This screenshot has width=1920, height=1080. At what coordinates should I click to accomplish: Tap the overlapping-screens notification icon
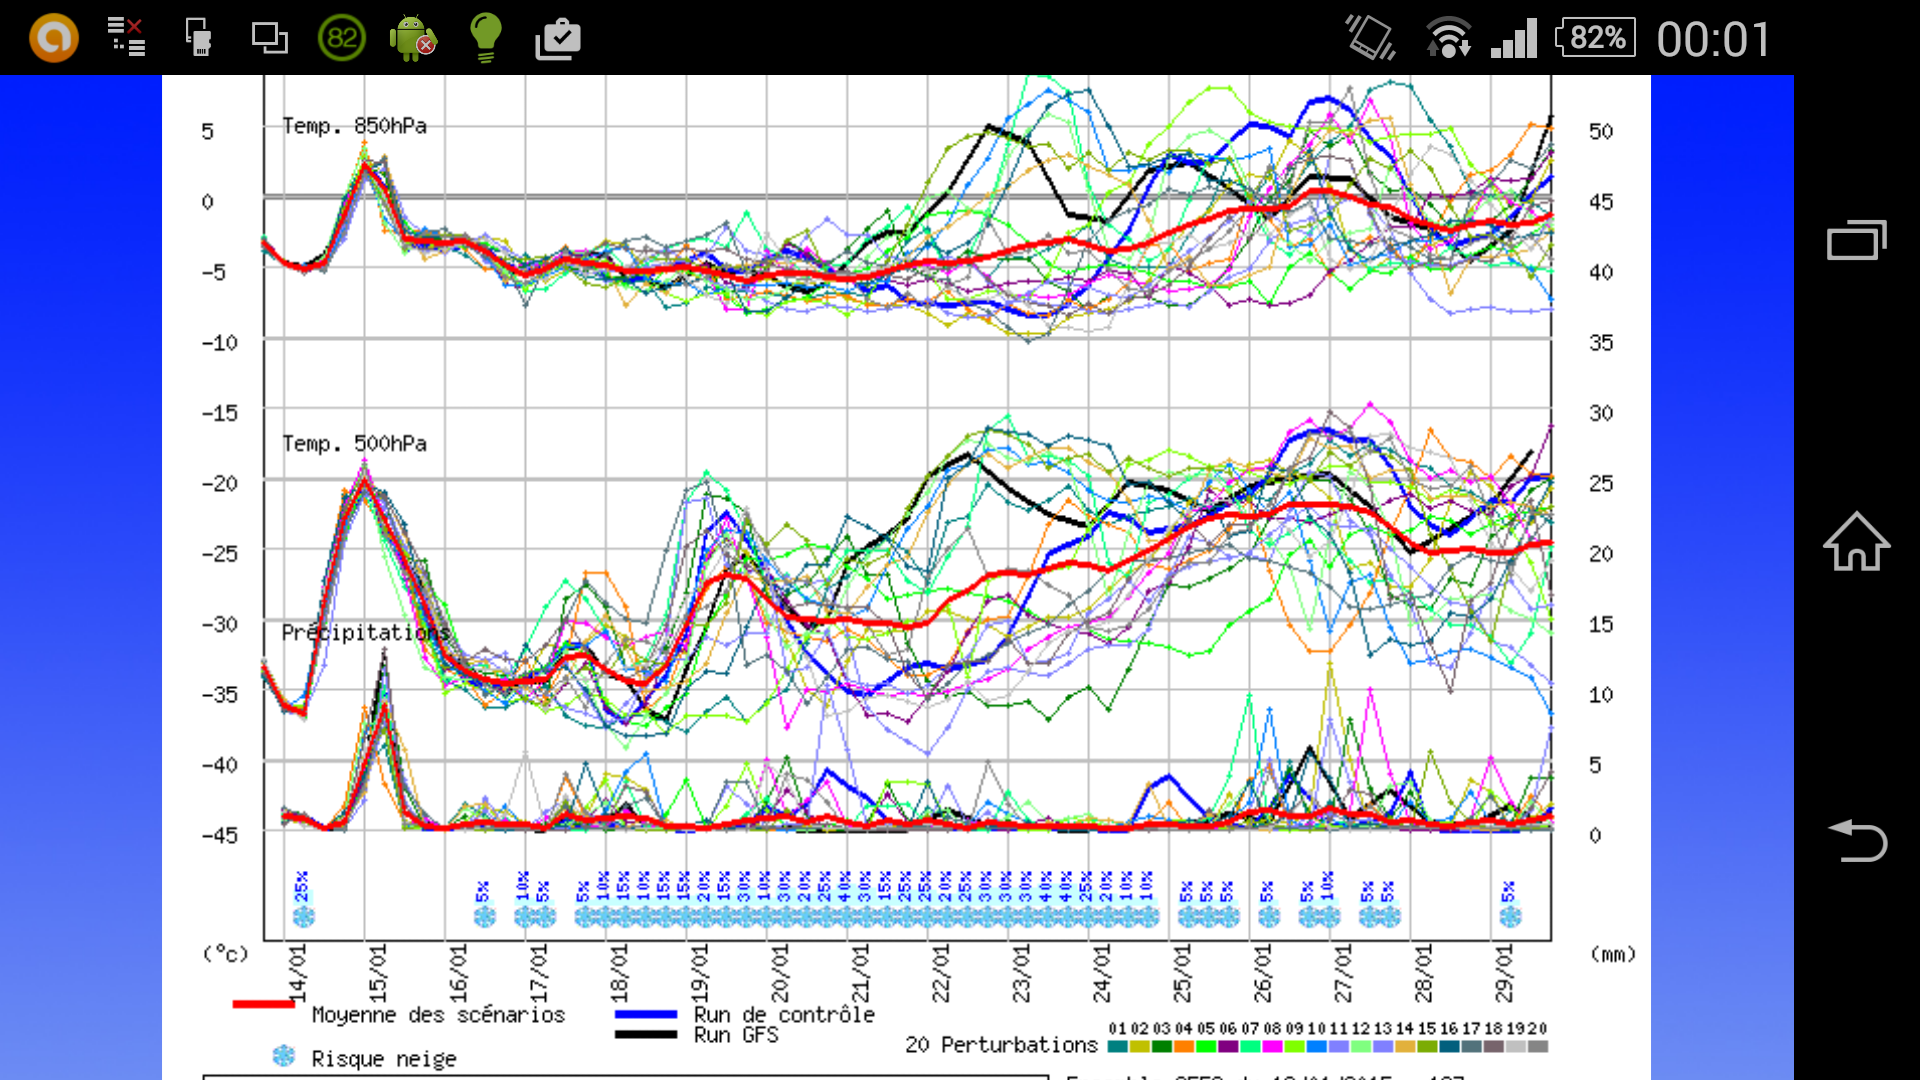point(269,38)
